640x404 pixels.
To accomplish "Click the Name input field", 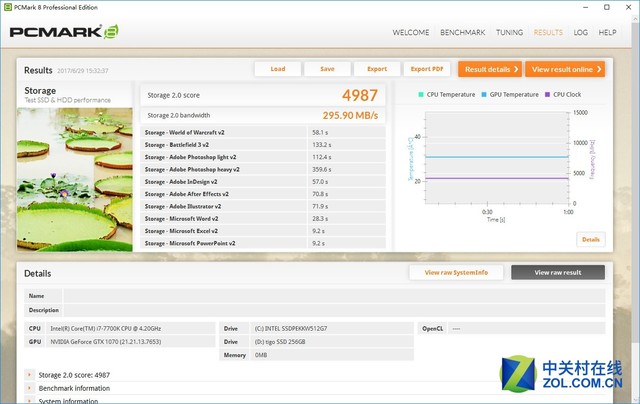I will click(334, 296).
